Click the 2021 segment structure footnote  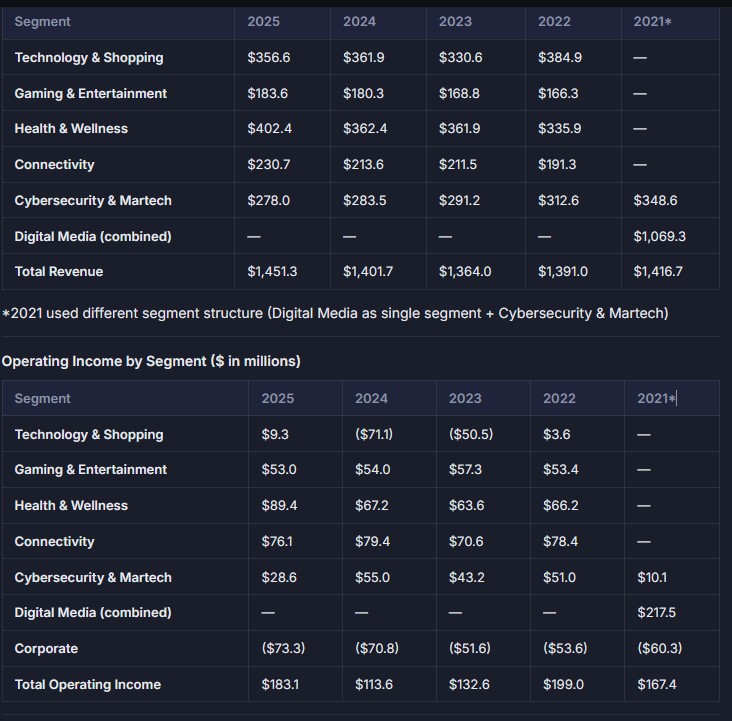click(x=335, y=313)
